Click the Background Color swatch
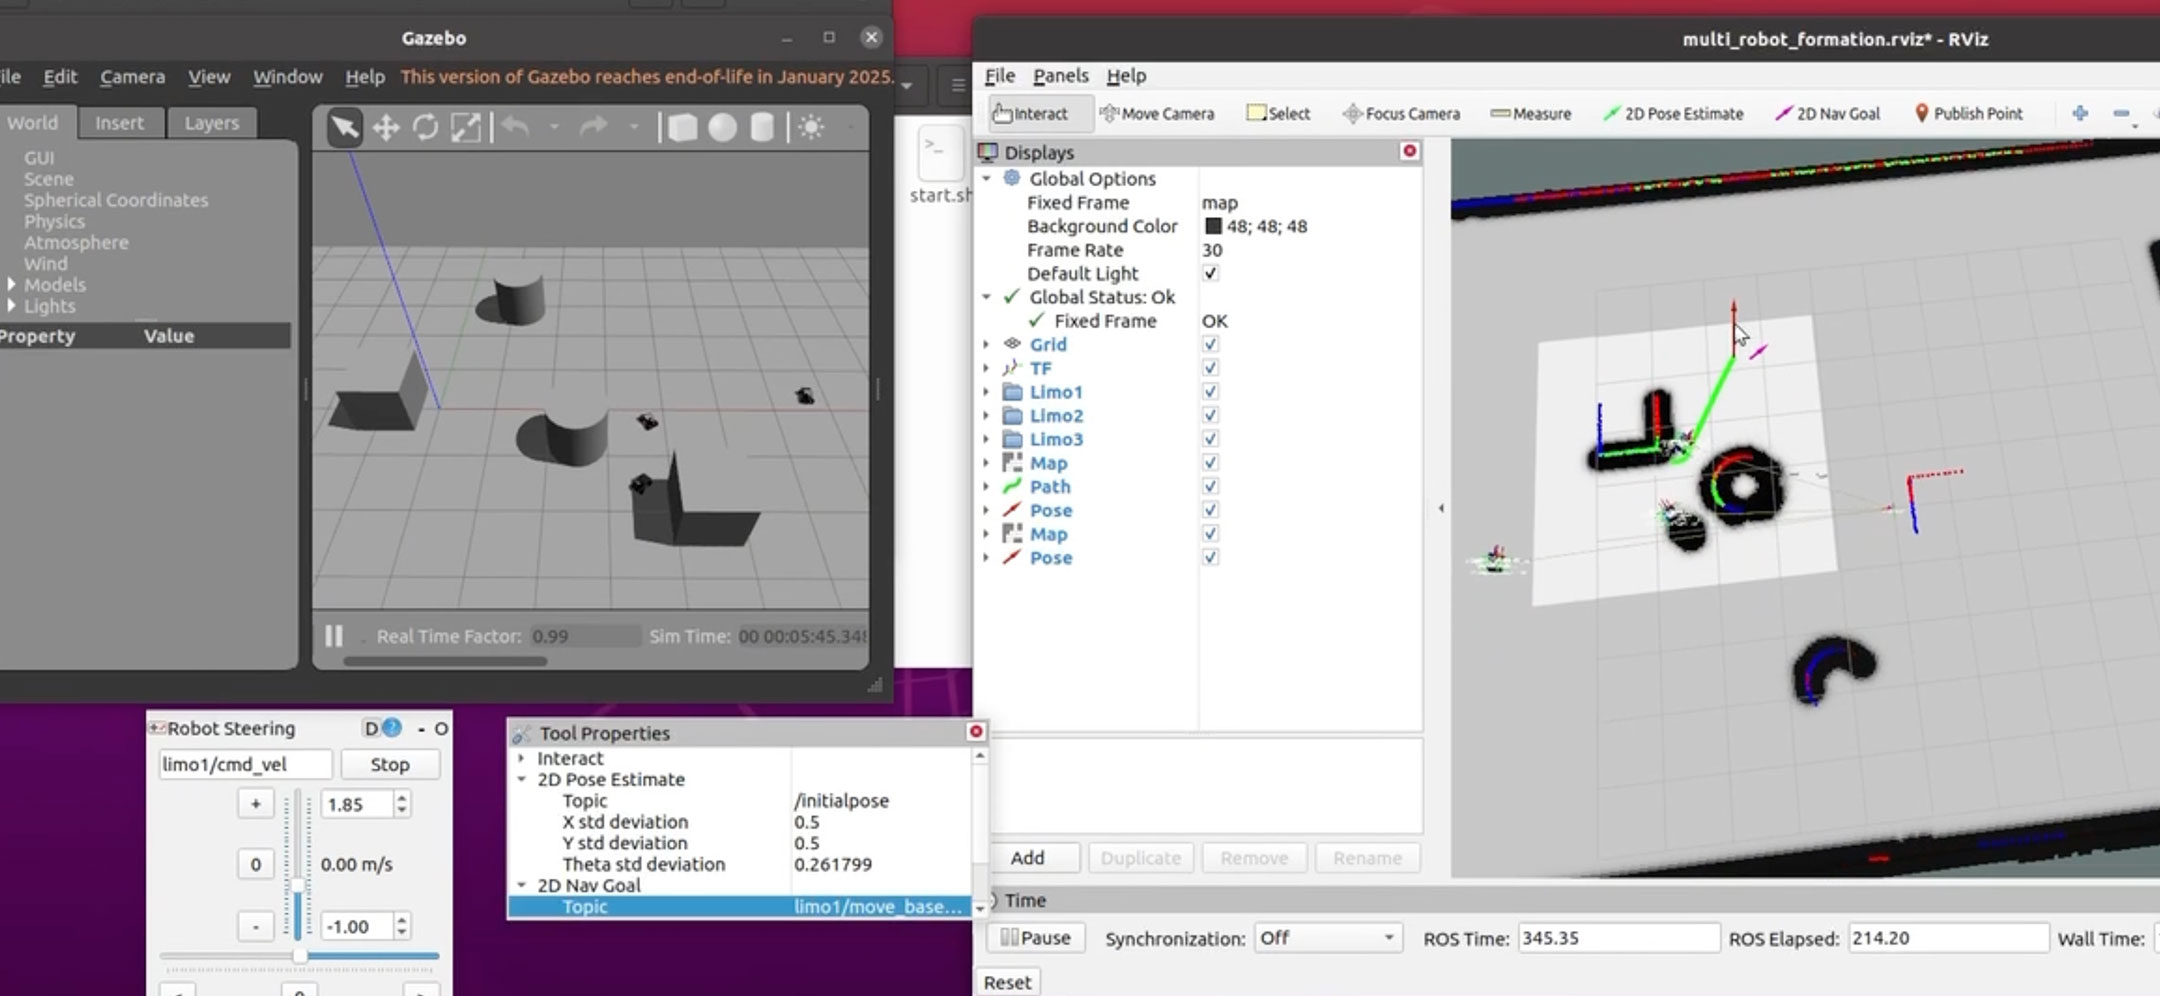The image size is (2160, 996). [1213, 227]
